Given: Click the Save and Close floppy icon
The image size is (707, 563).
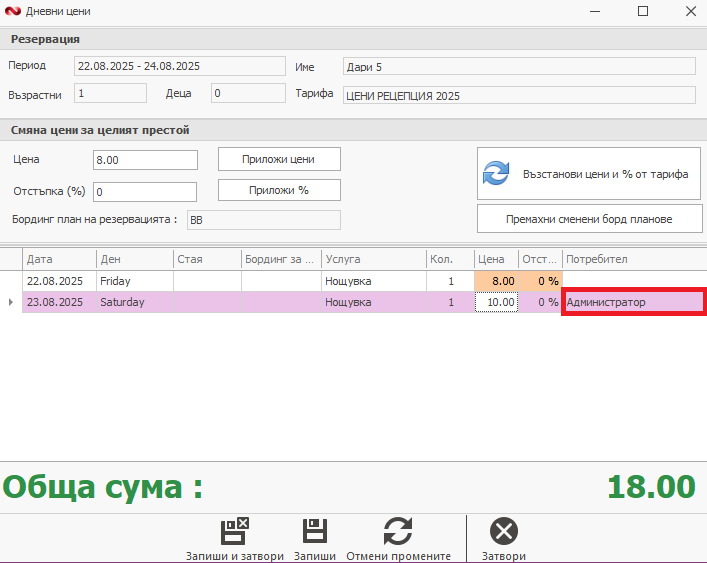Looking at the screenshot, I should point(234,530).
